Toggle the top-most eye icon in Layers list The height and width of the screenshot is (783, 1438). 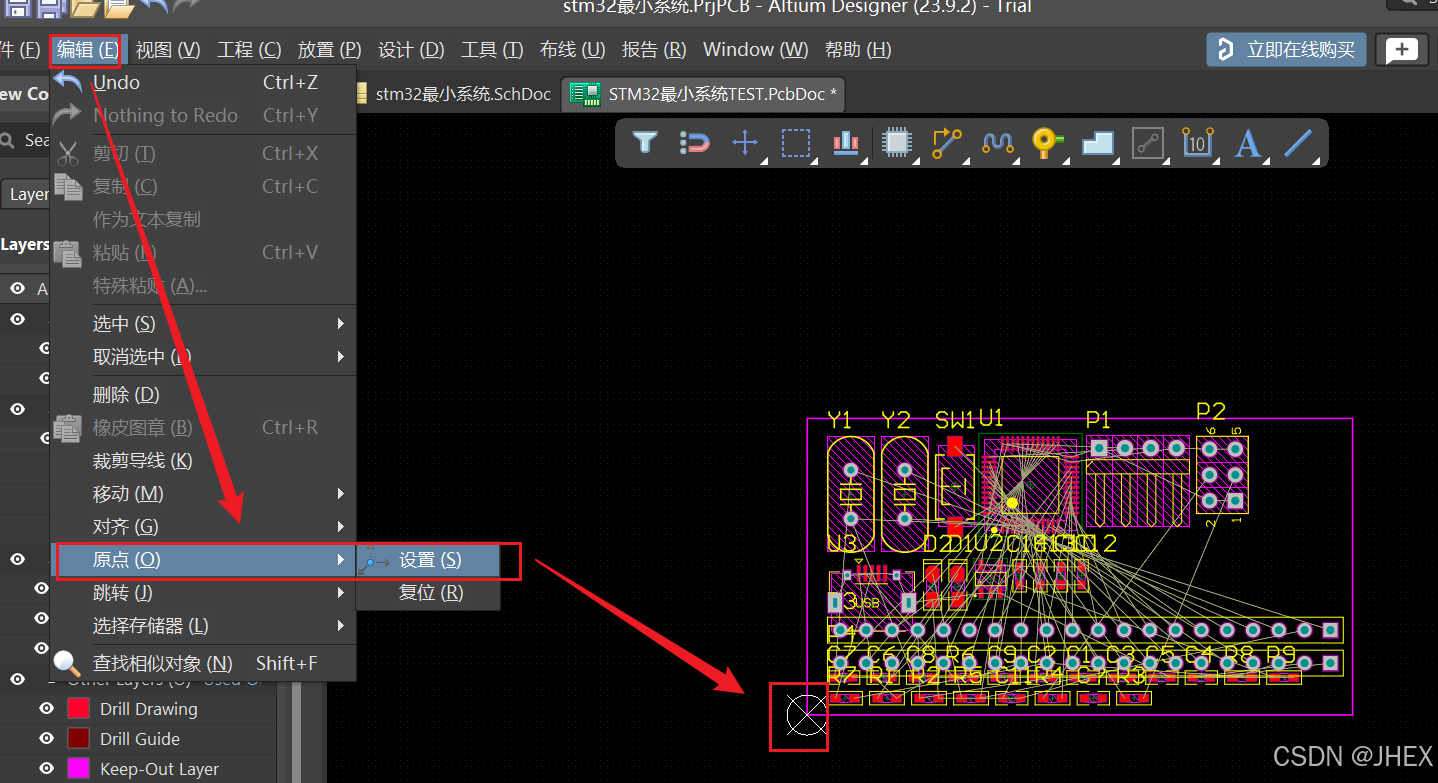17,288
